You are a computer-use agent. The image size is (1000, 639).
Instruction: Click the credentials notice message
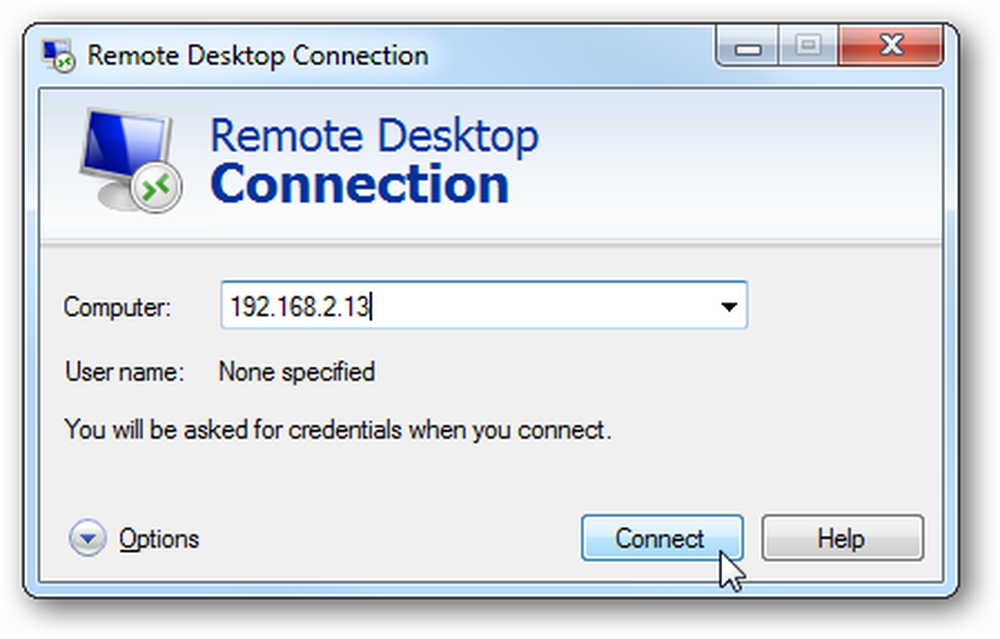tap(338, 430)
